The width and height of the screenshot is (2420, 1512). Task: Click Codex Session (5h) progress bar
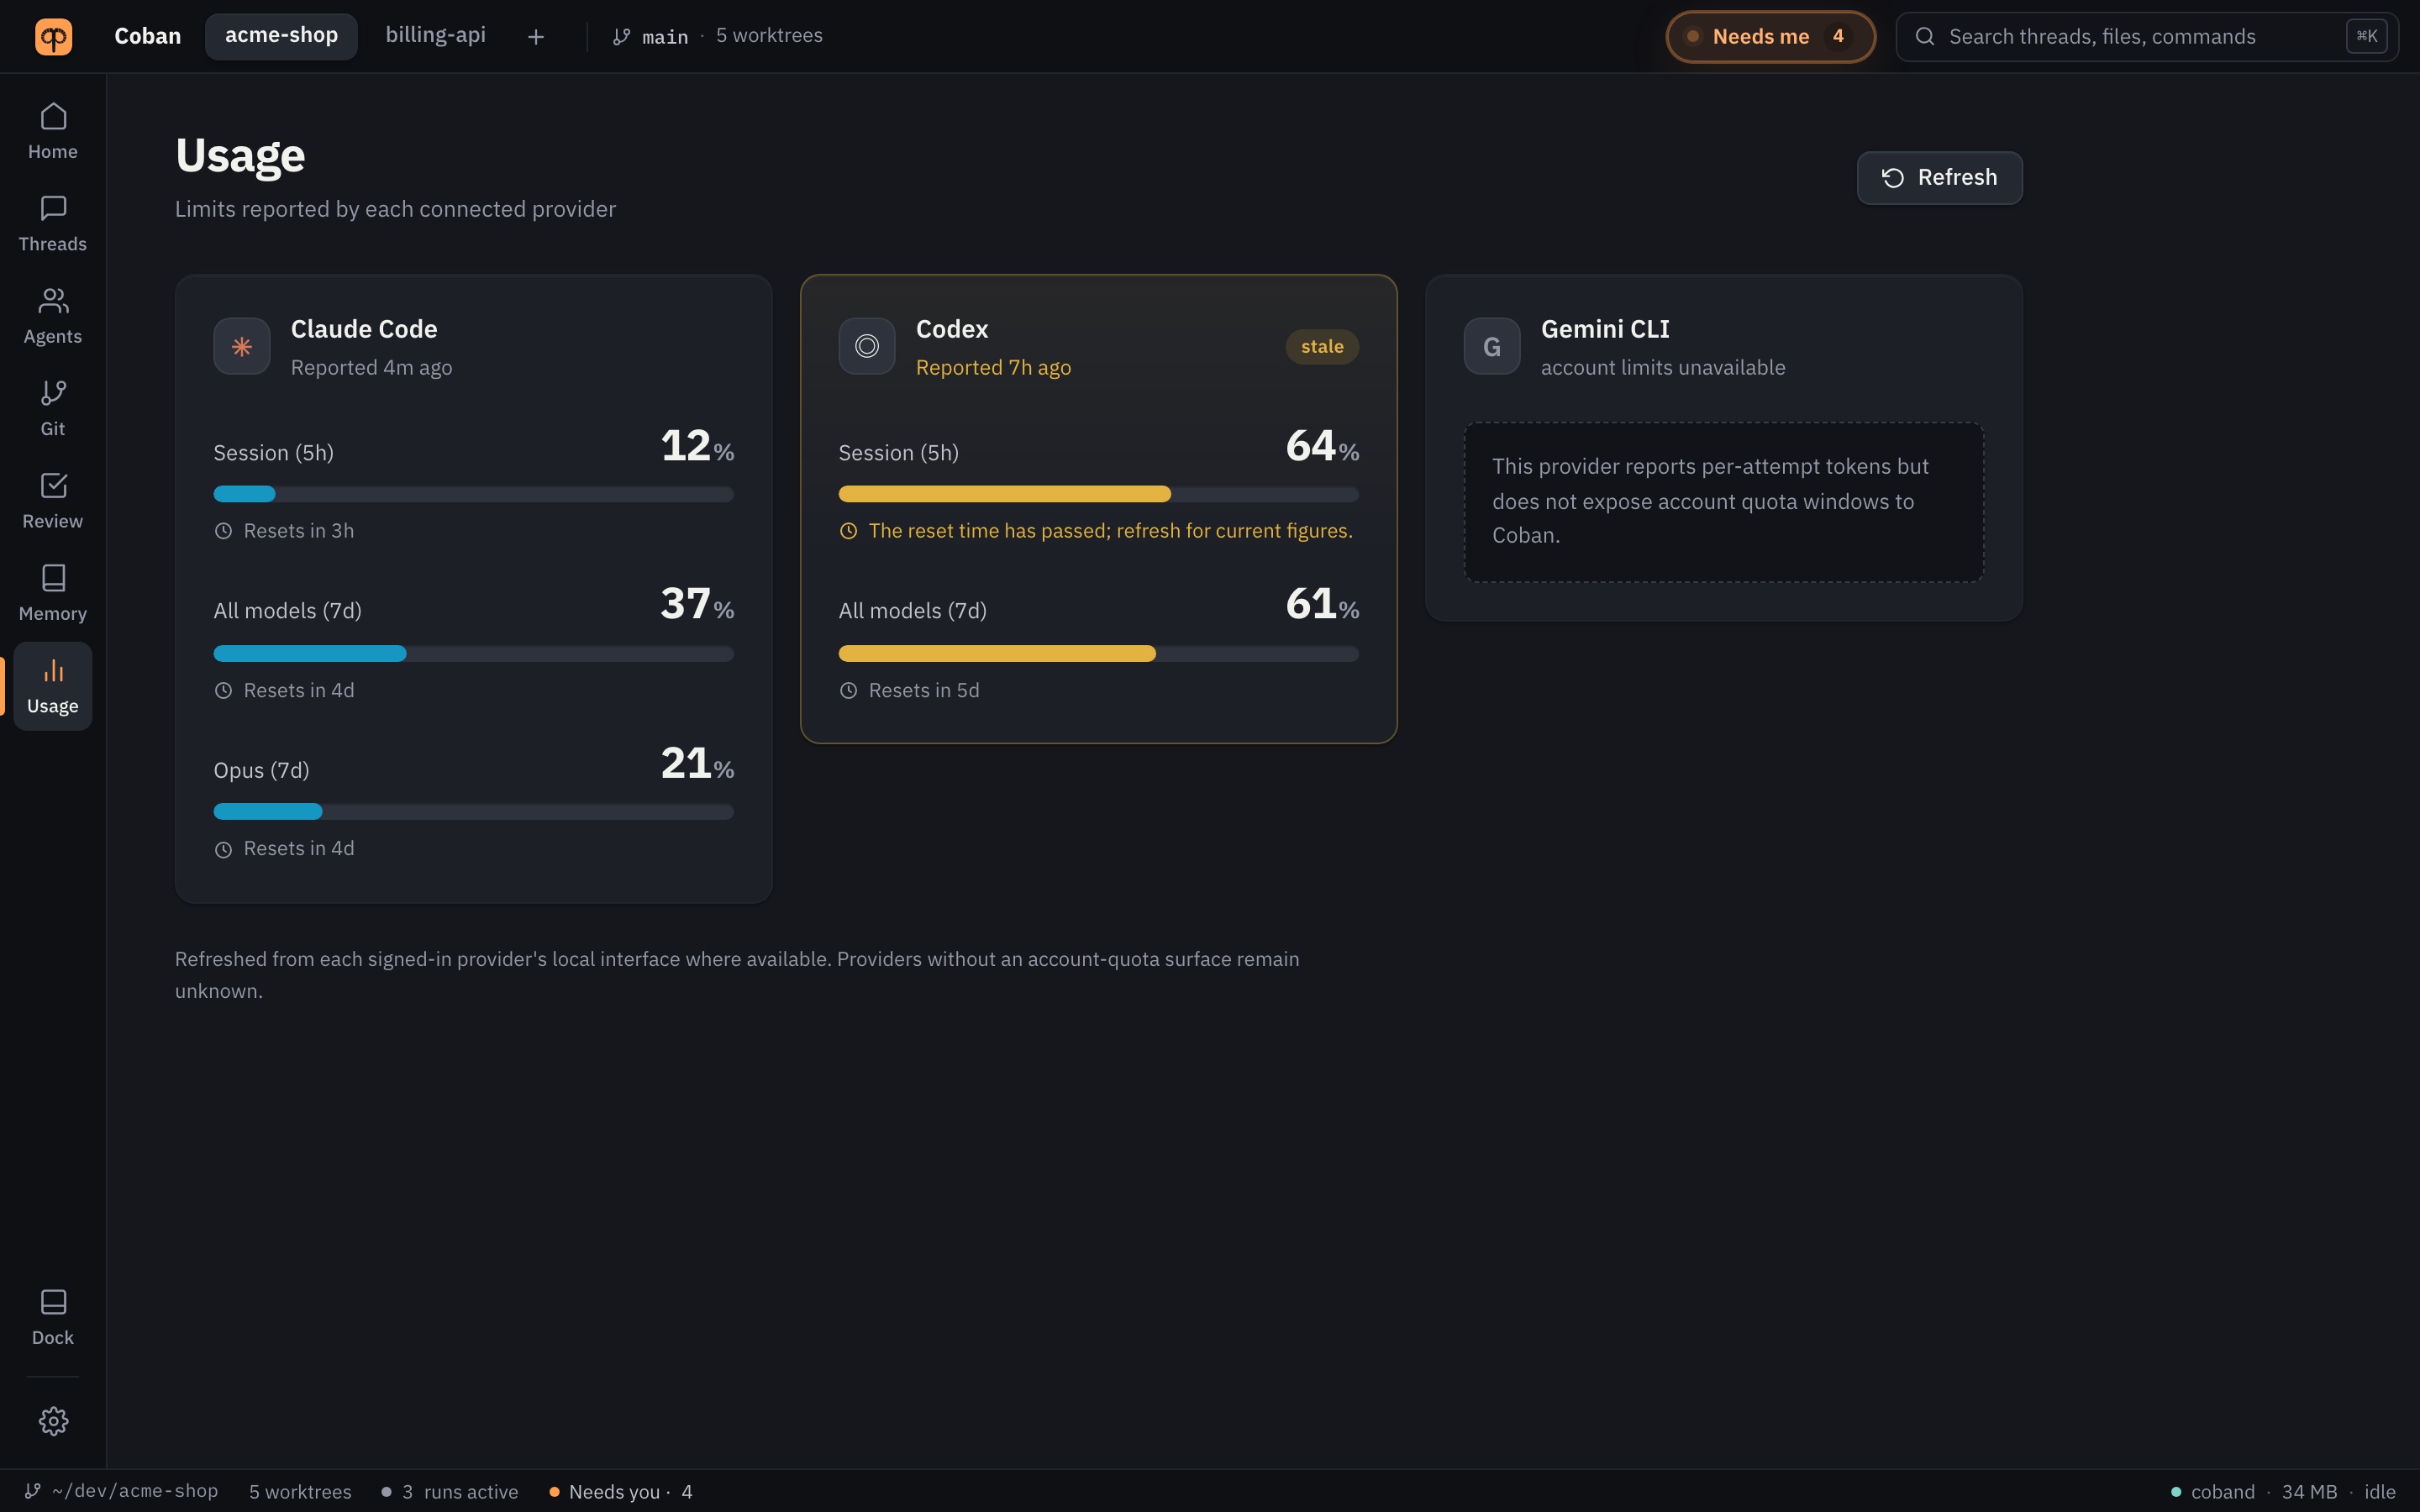[x=1098, y=494]
